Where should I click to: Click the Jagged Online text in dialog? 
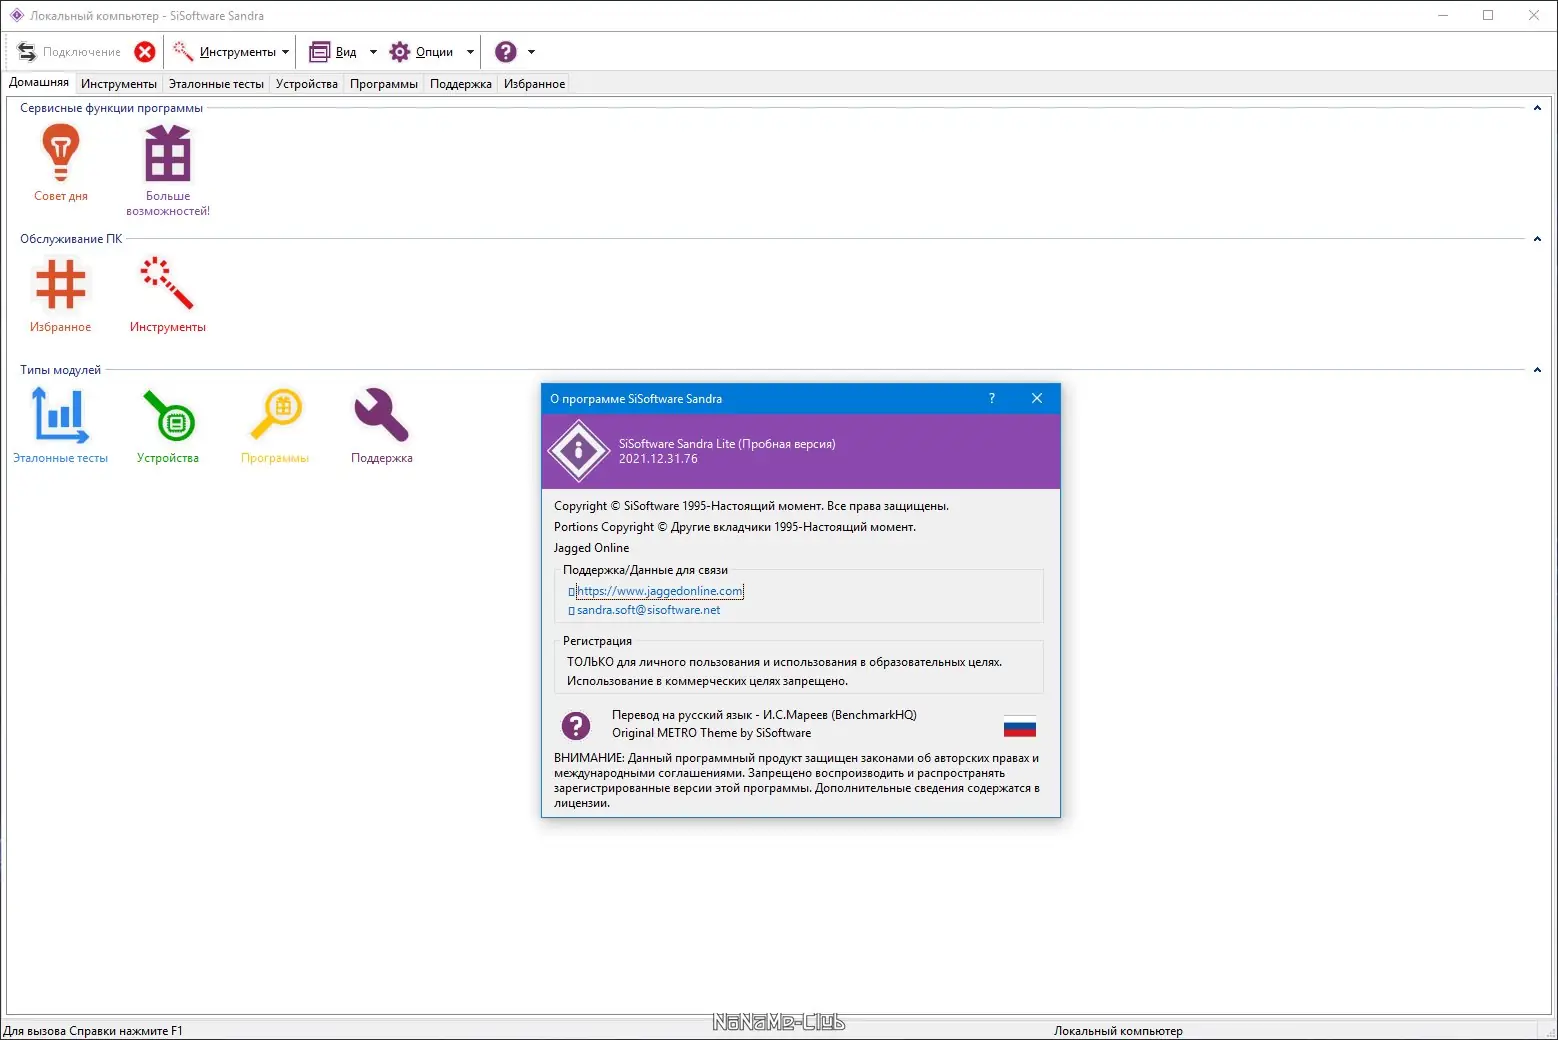(x=592, y=548)
